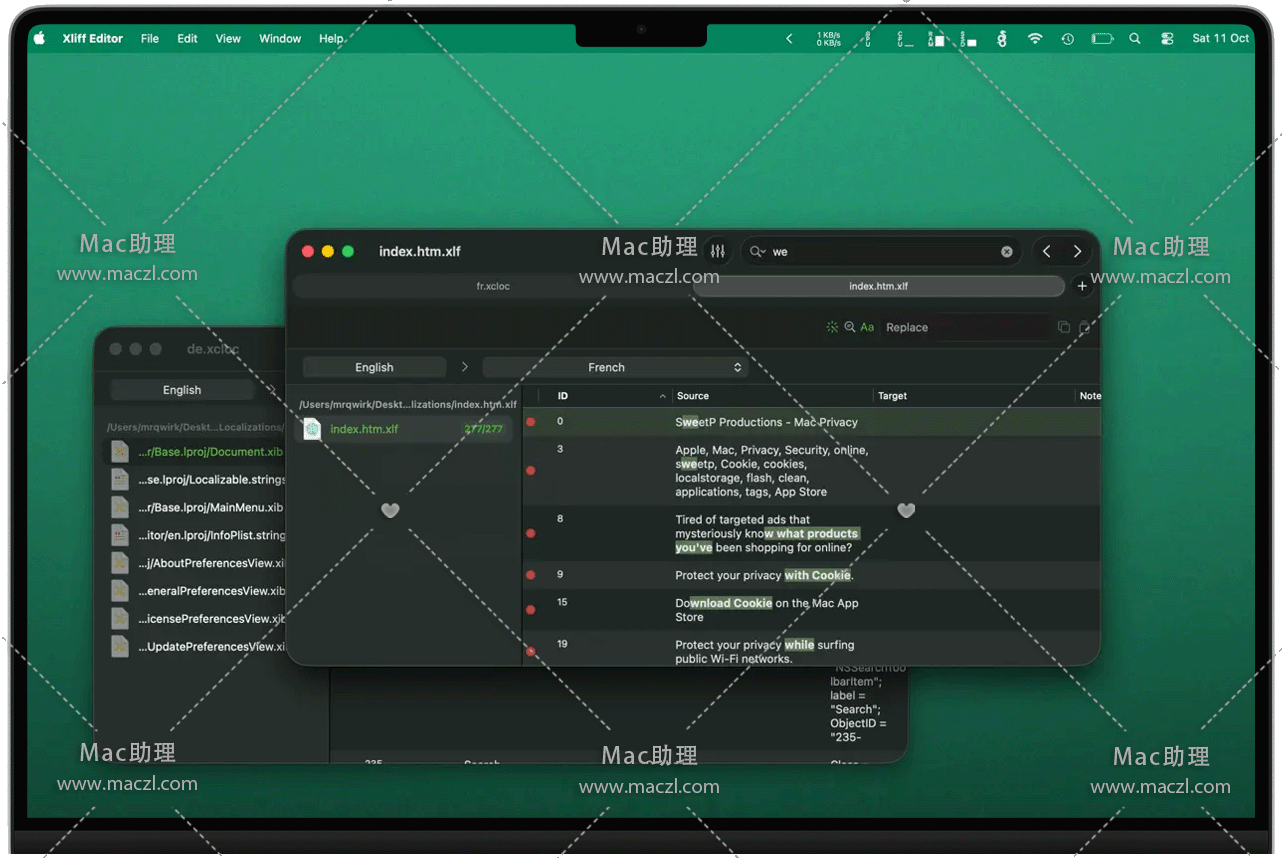
Task: Click the index.htm.xlf file icon in sidebar
Action: coord(312,429)
